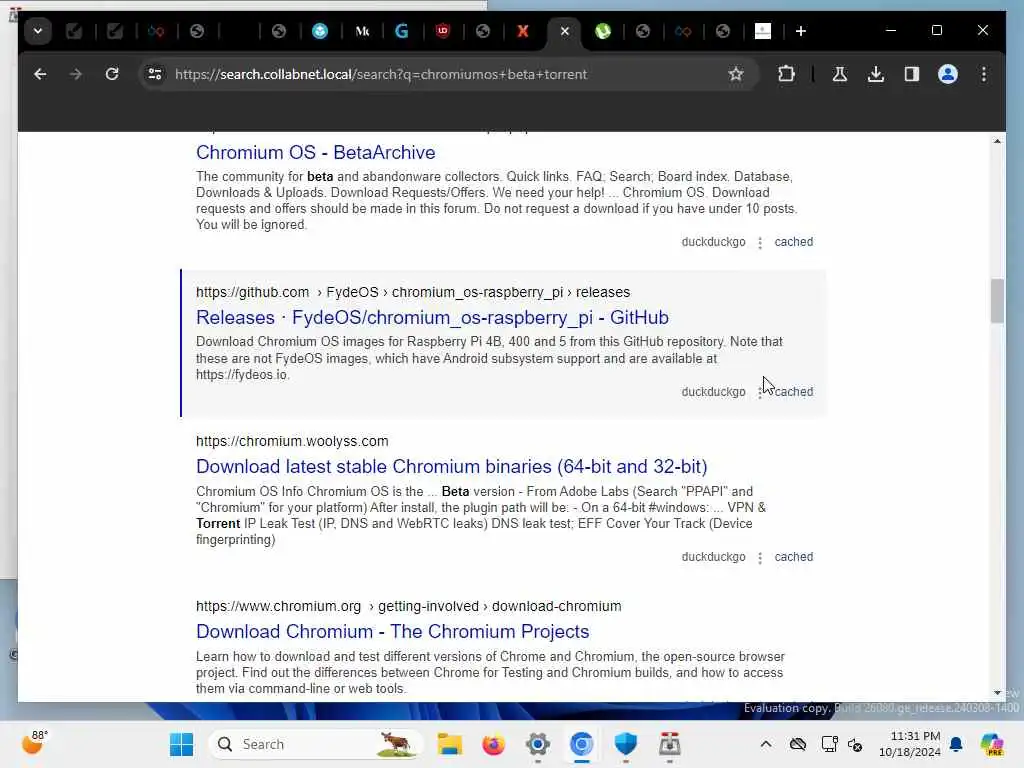Open the Windows Start menu

181,744
